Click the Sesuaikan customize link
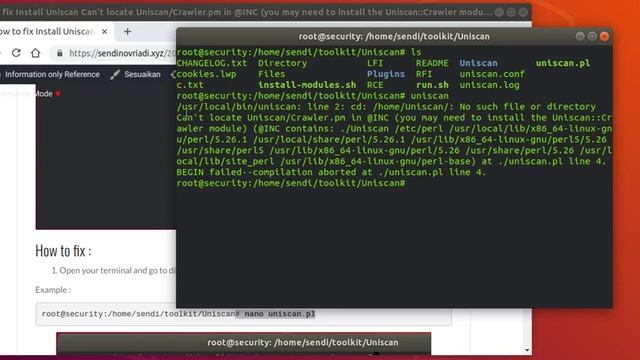640x360 pixels. [142, 74]
